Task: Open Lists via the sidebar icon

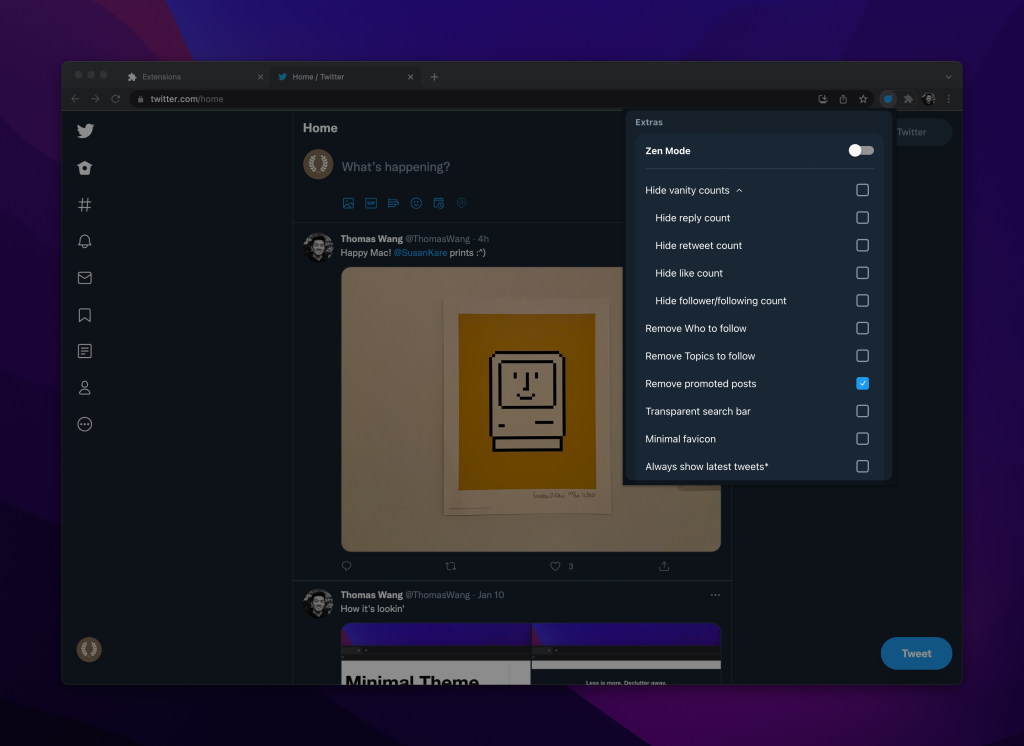Action: tap(85, 351)
